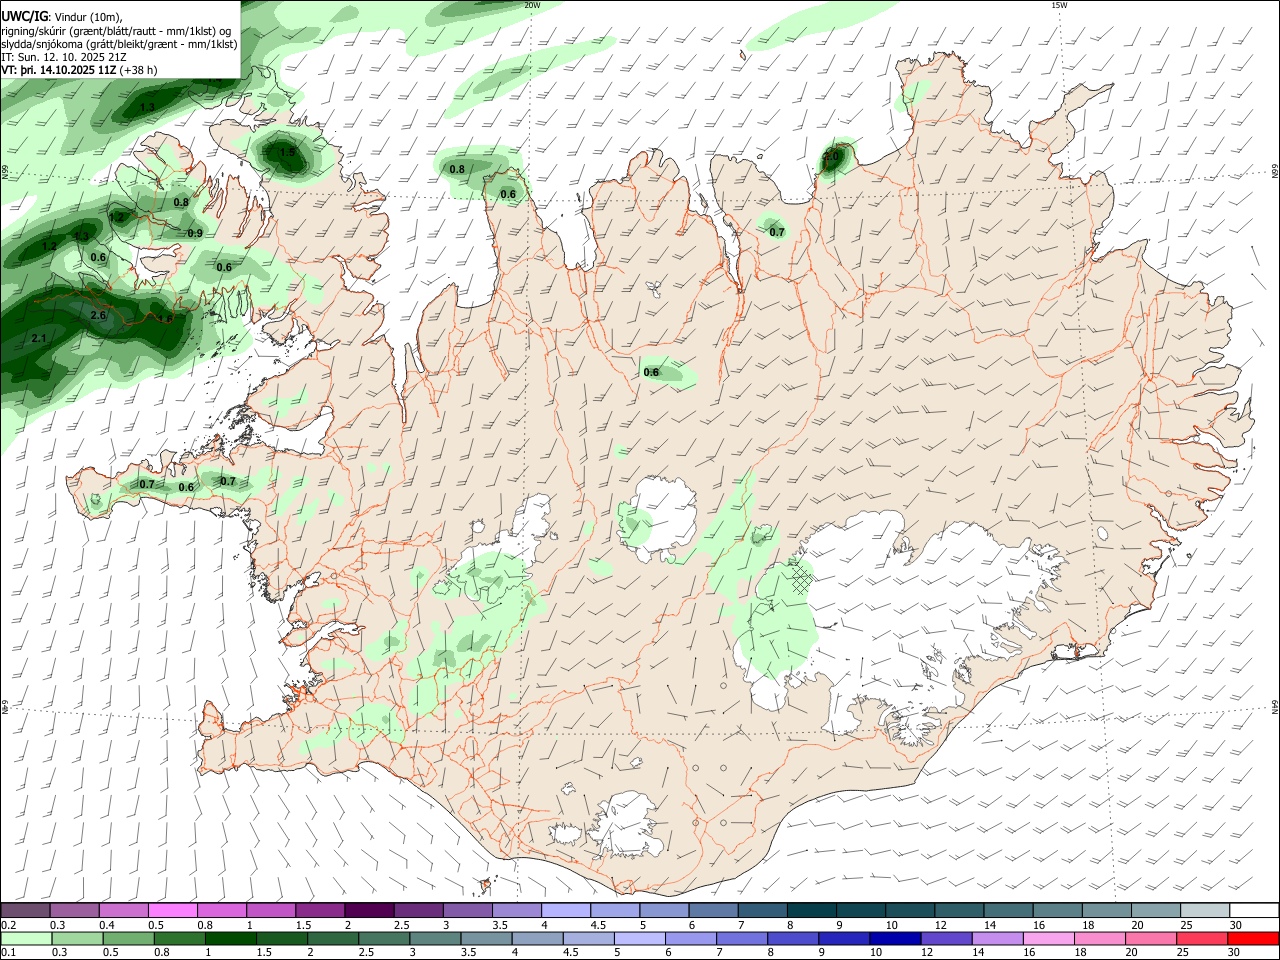Click the 1.6 value beside the 2.6 label
This screenshot has height=960, width=1280.
[x=165, y=318]
